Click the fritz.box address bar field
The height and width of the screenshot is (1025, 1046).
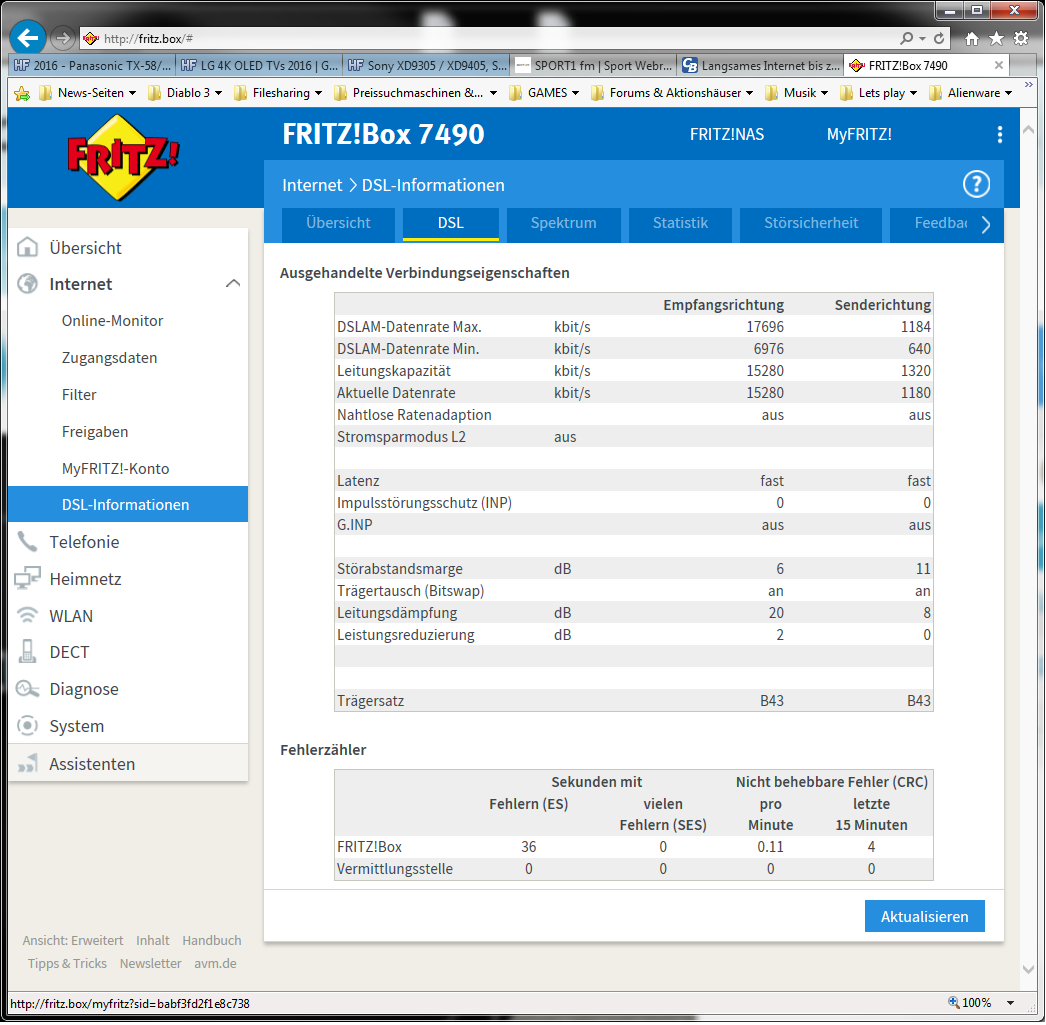click(487, 39)
